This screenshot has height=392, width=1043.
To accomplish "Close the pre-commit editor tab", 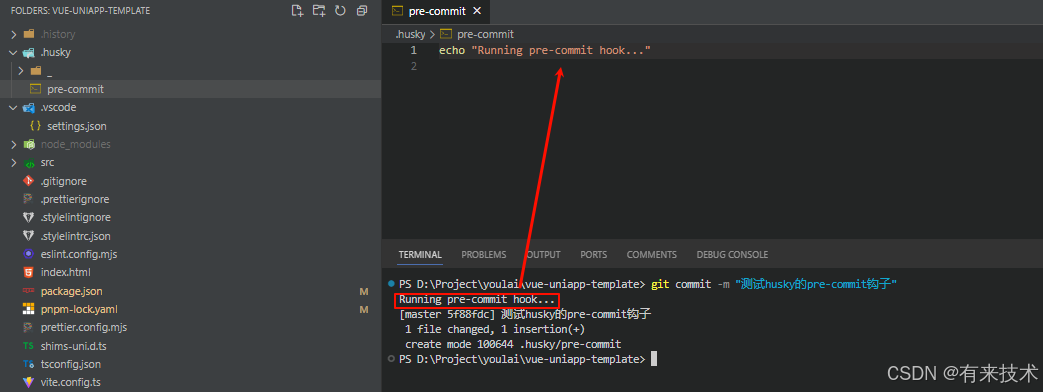I will [477, 11].
